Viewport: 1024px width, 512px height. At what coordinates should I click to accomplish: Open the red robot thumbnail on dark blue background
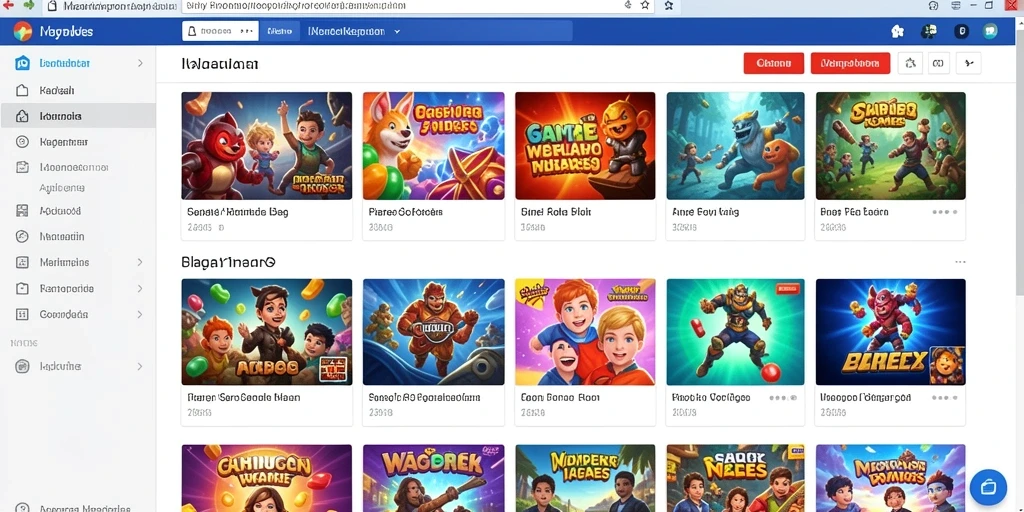coord(891,332)
